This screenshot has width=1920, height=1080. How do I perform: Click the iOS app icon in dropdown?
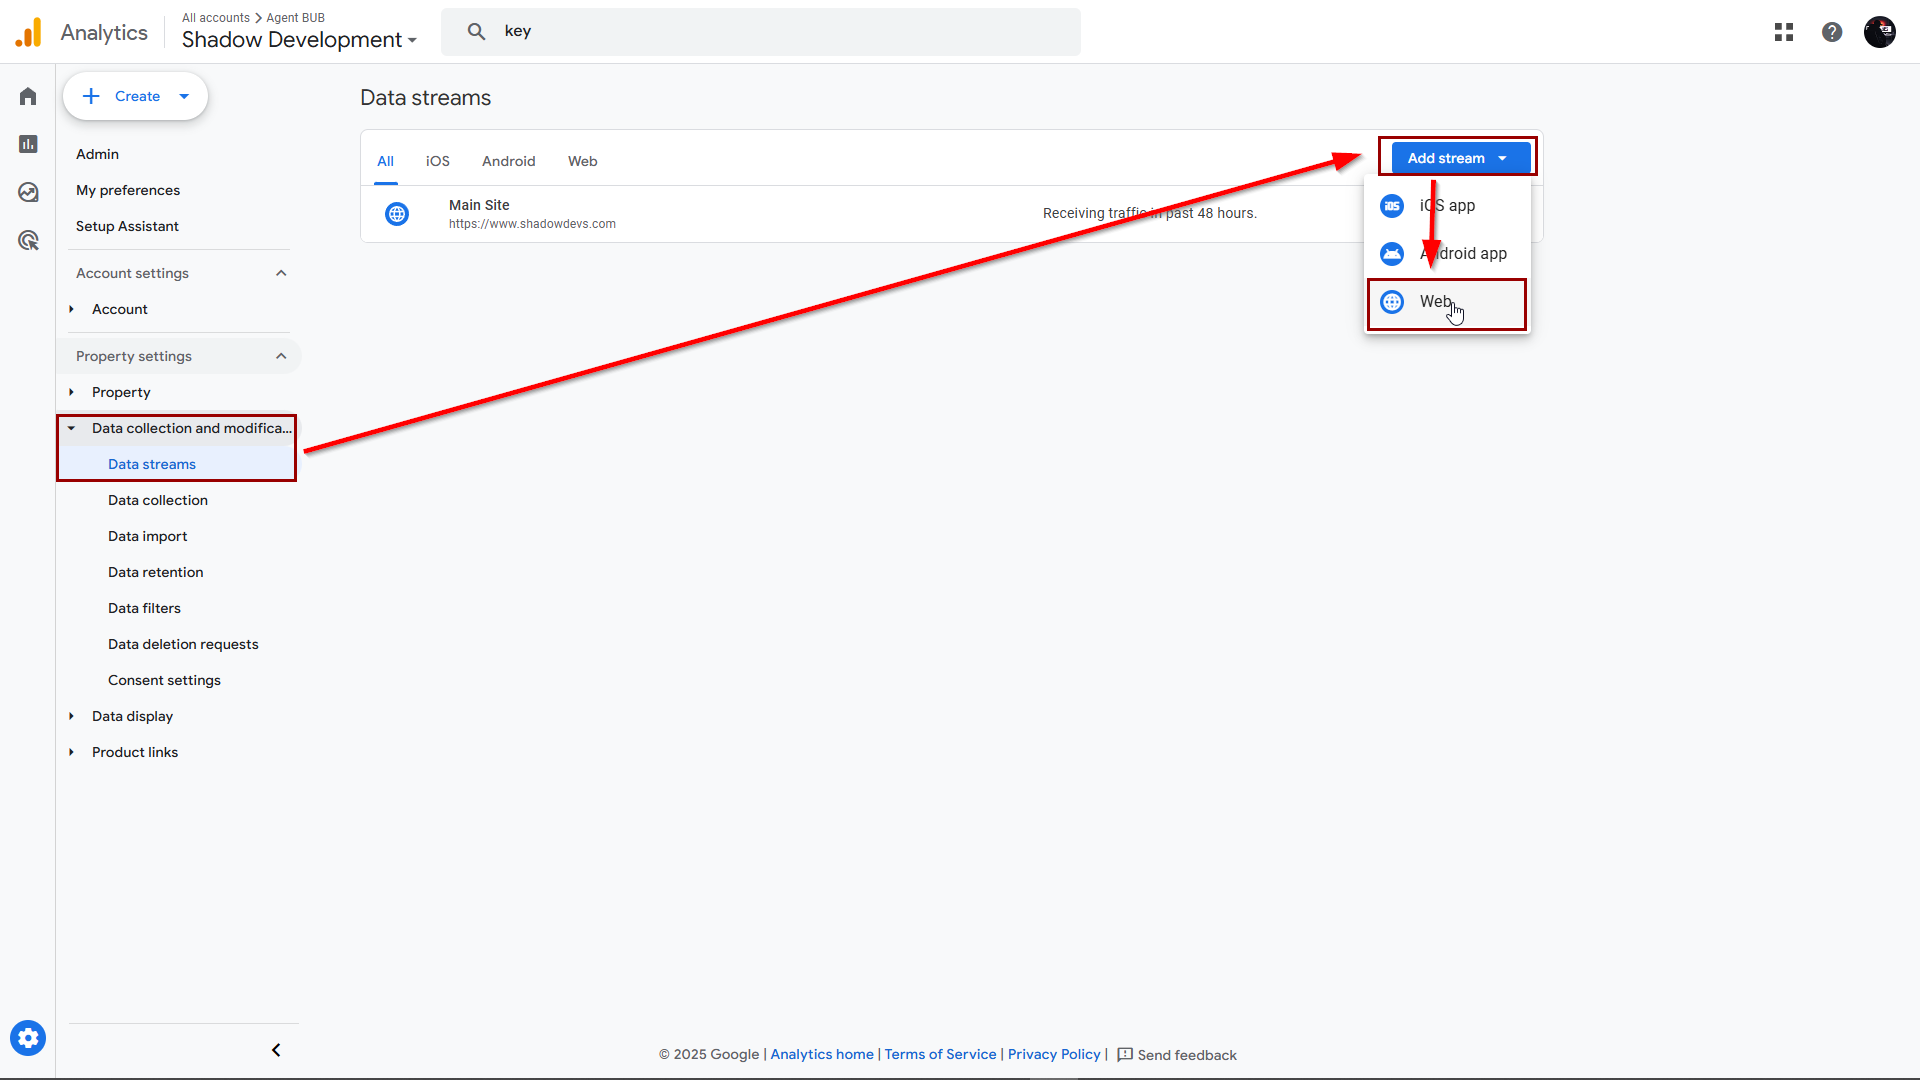coord(1392,206)
